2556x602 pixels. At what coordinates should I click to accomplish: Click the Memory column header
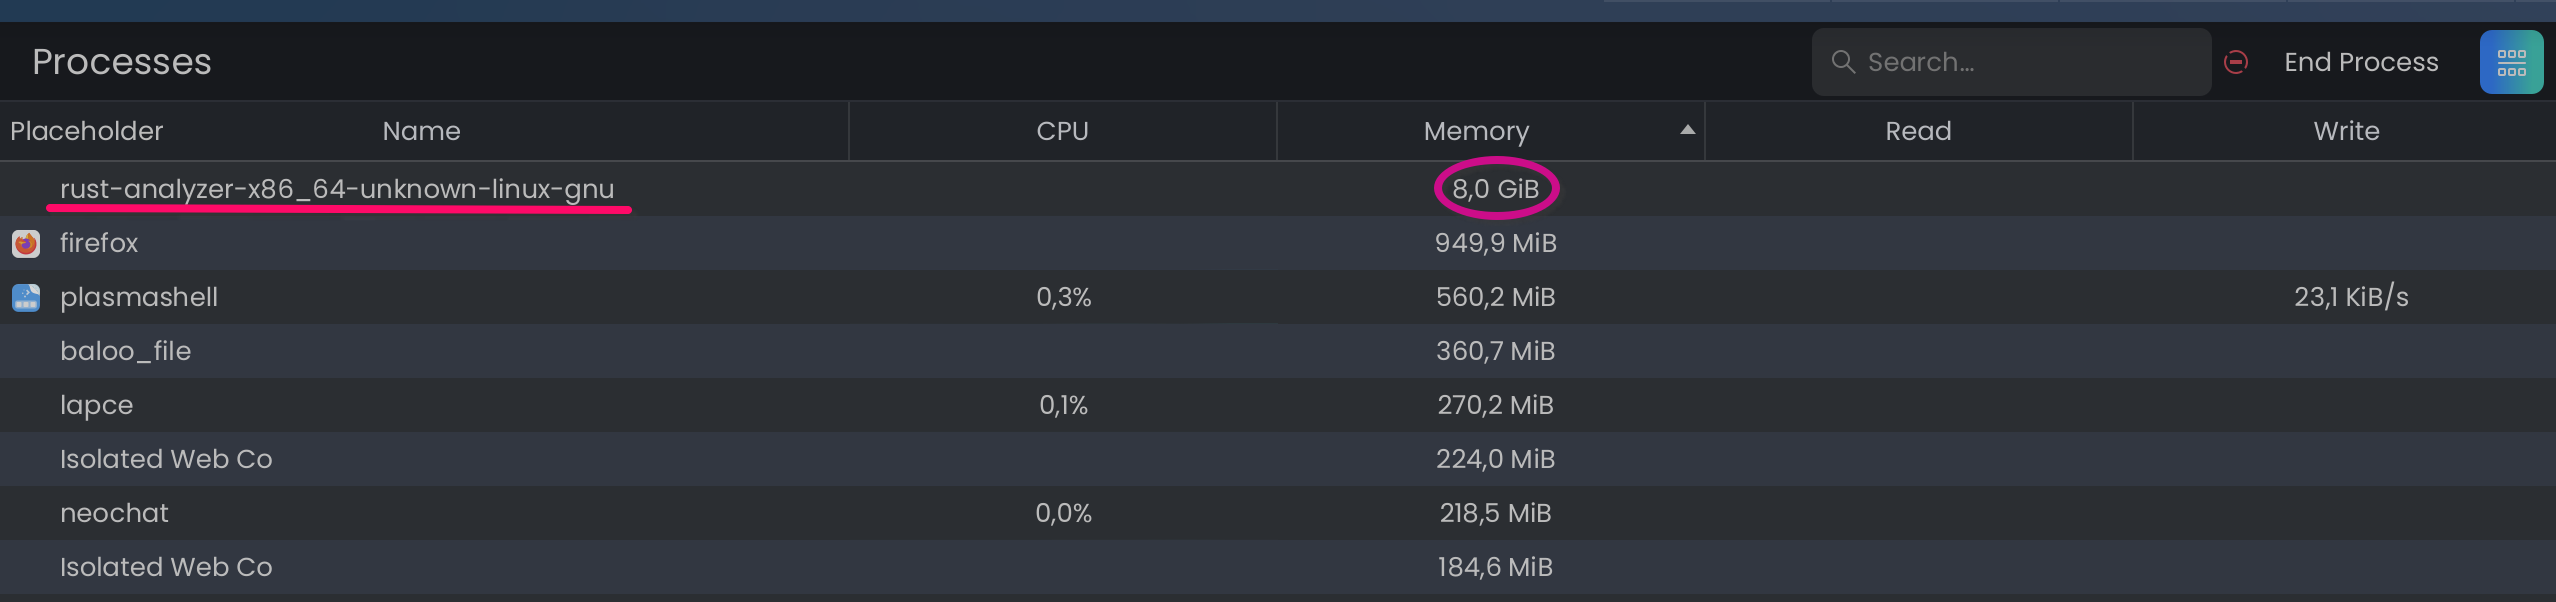click(1477, 130)
